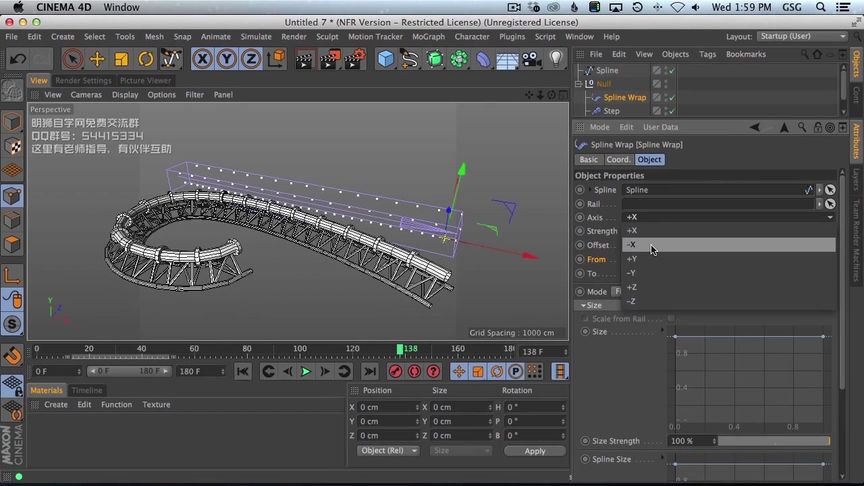The image size is (864, 486).
Task: Add a Cube primitive object
Action: 385,59
